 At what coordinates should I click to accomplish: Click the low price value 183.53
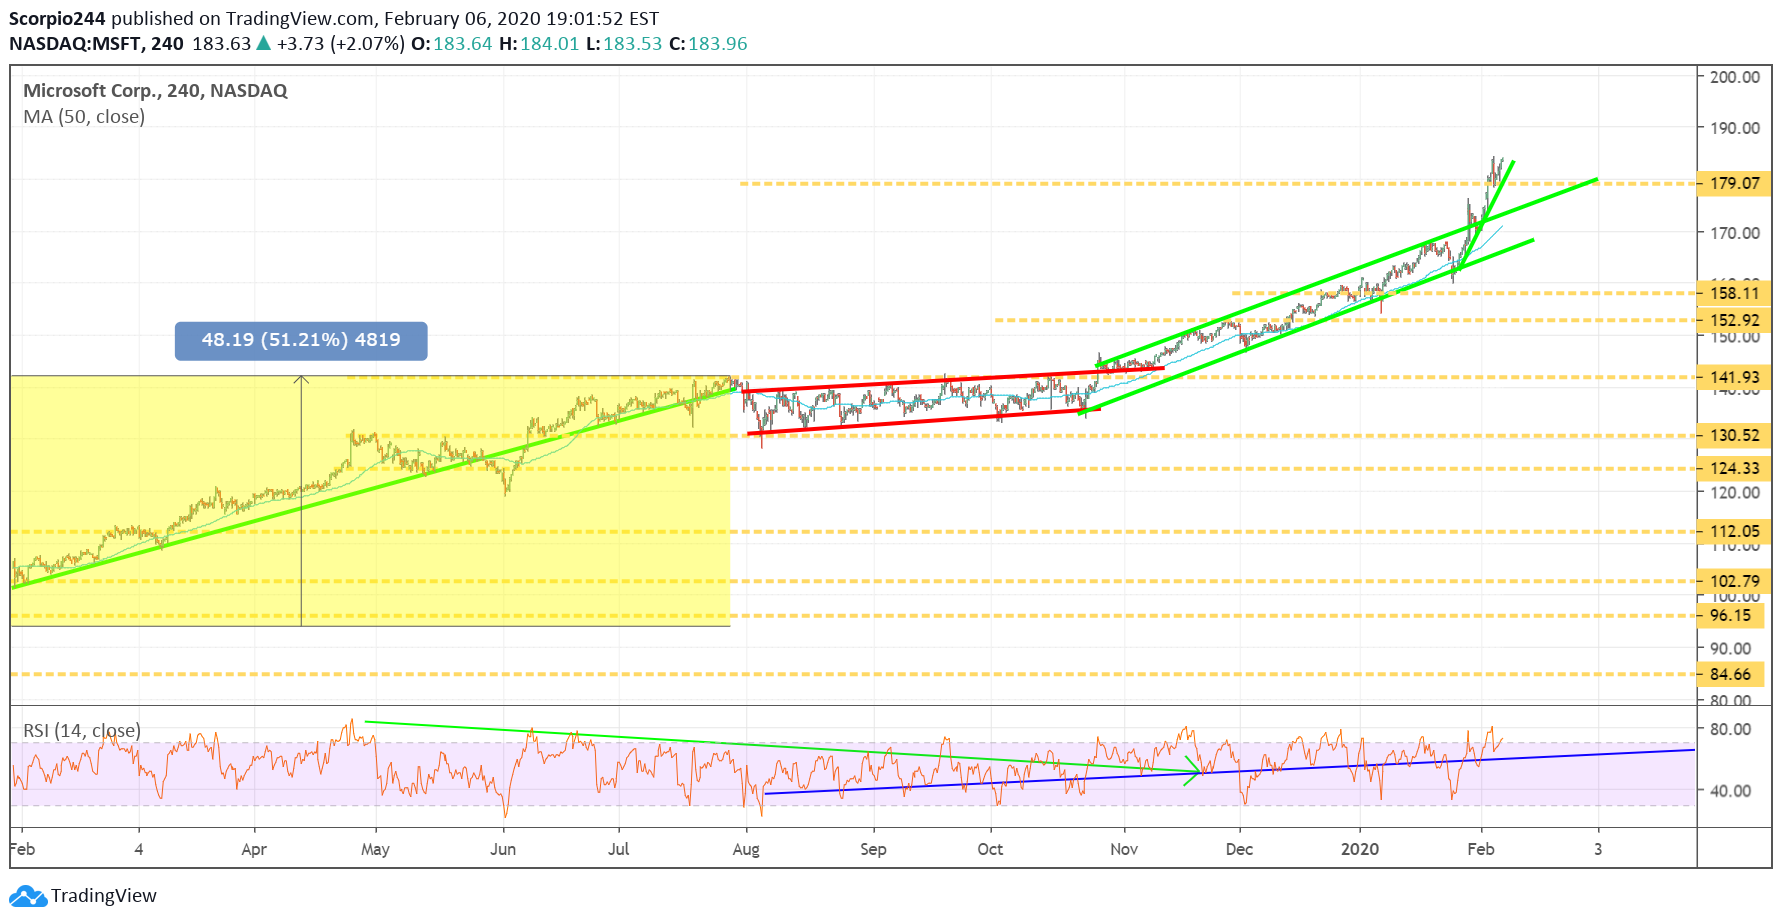pos(632,44)
